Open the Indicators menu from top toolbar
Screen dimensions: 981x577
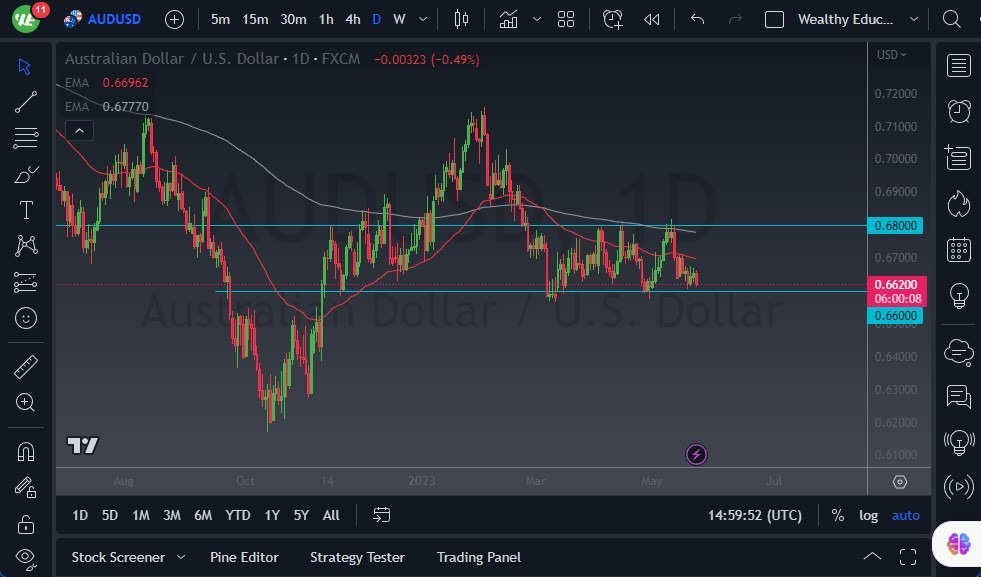point(508,19)
